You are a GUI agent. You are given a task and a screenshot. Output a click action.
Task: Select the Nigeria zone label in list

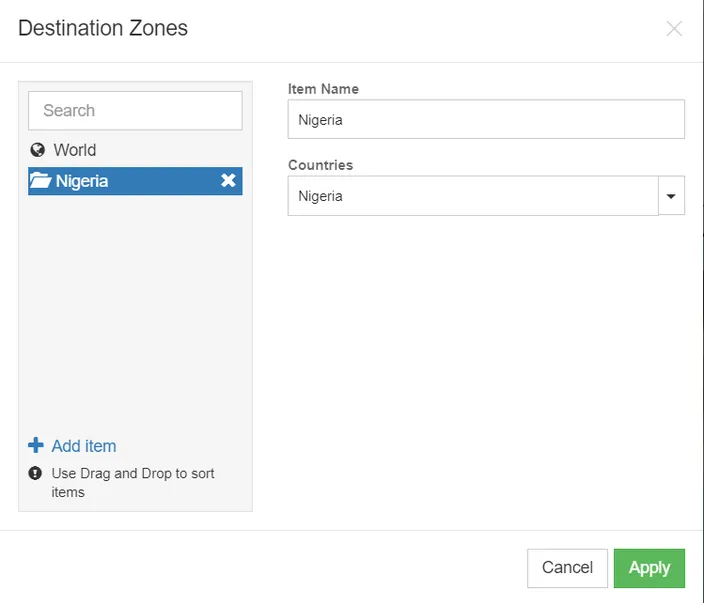click(x=82, y=181)
